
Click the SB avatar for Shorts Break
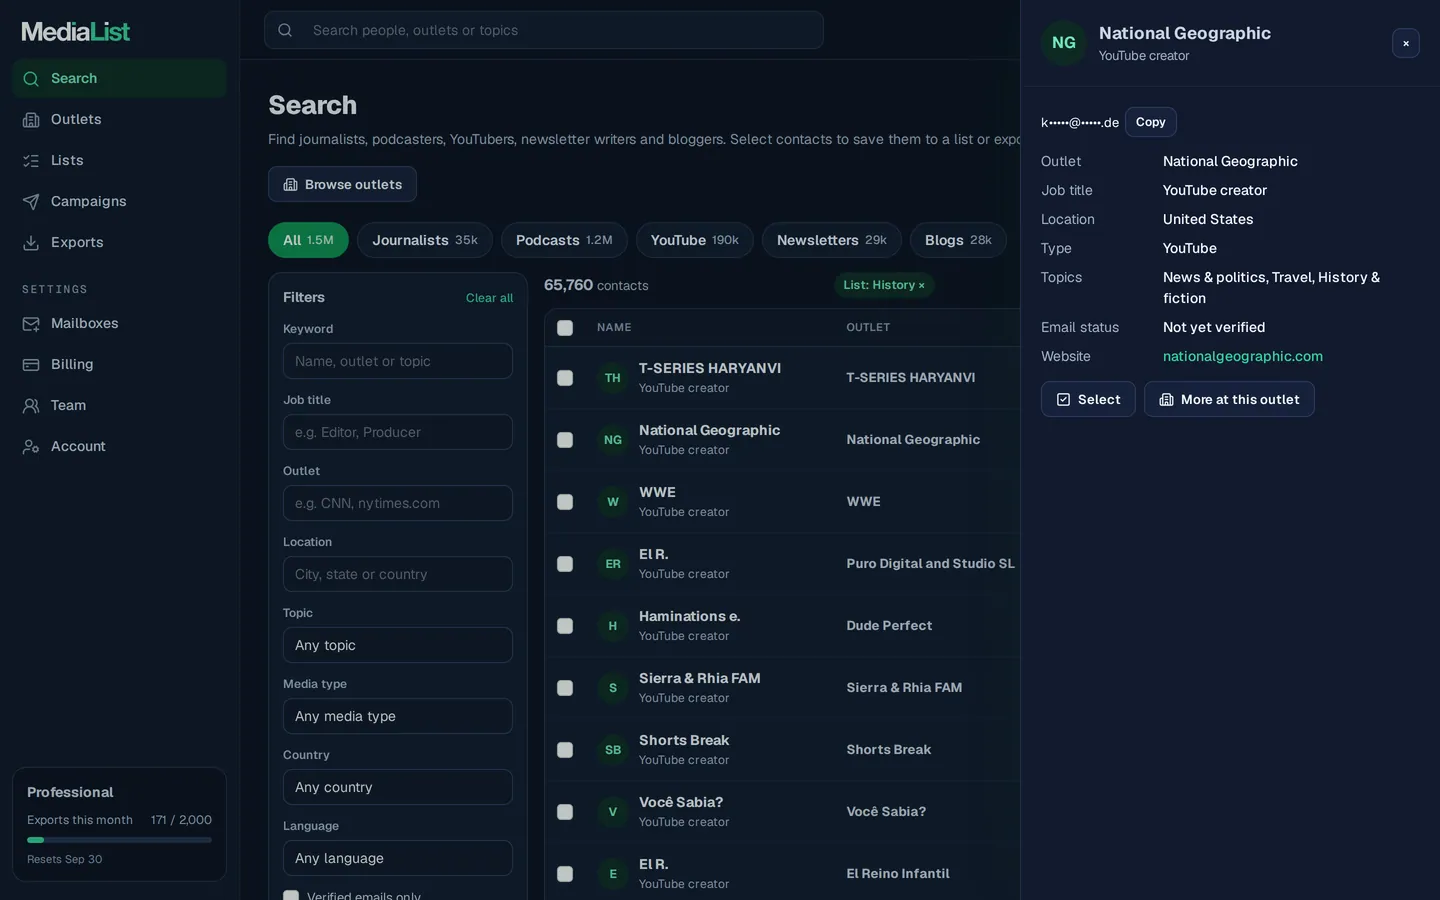(x=613, y=750)
